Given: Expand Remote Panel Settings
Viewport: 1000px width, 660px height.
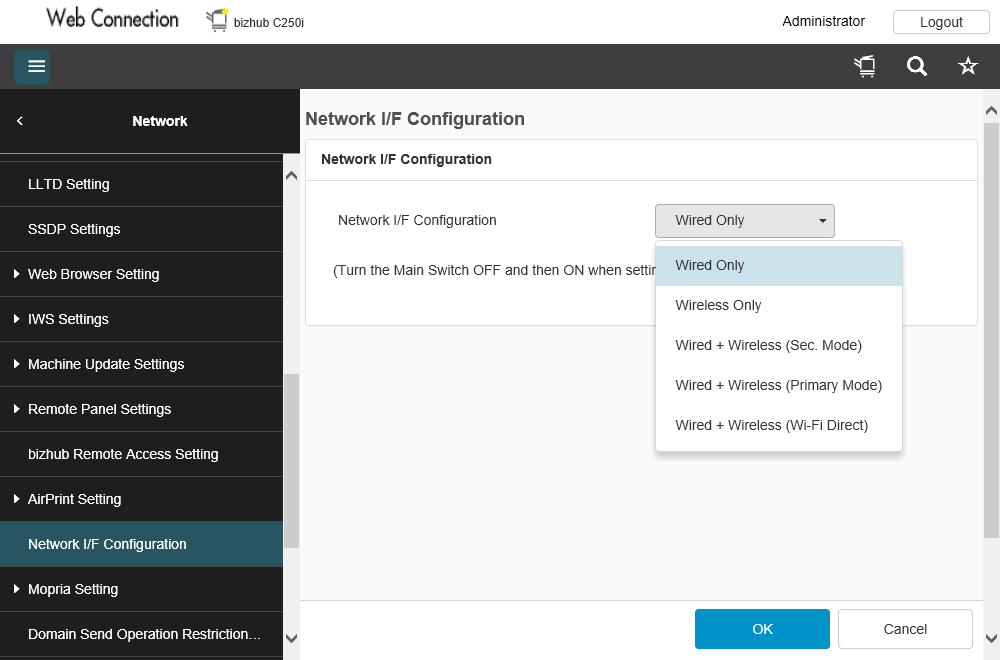Looking at the screenshot, I should coord(99,409).
